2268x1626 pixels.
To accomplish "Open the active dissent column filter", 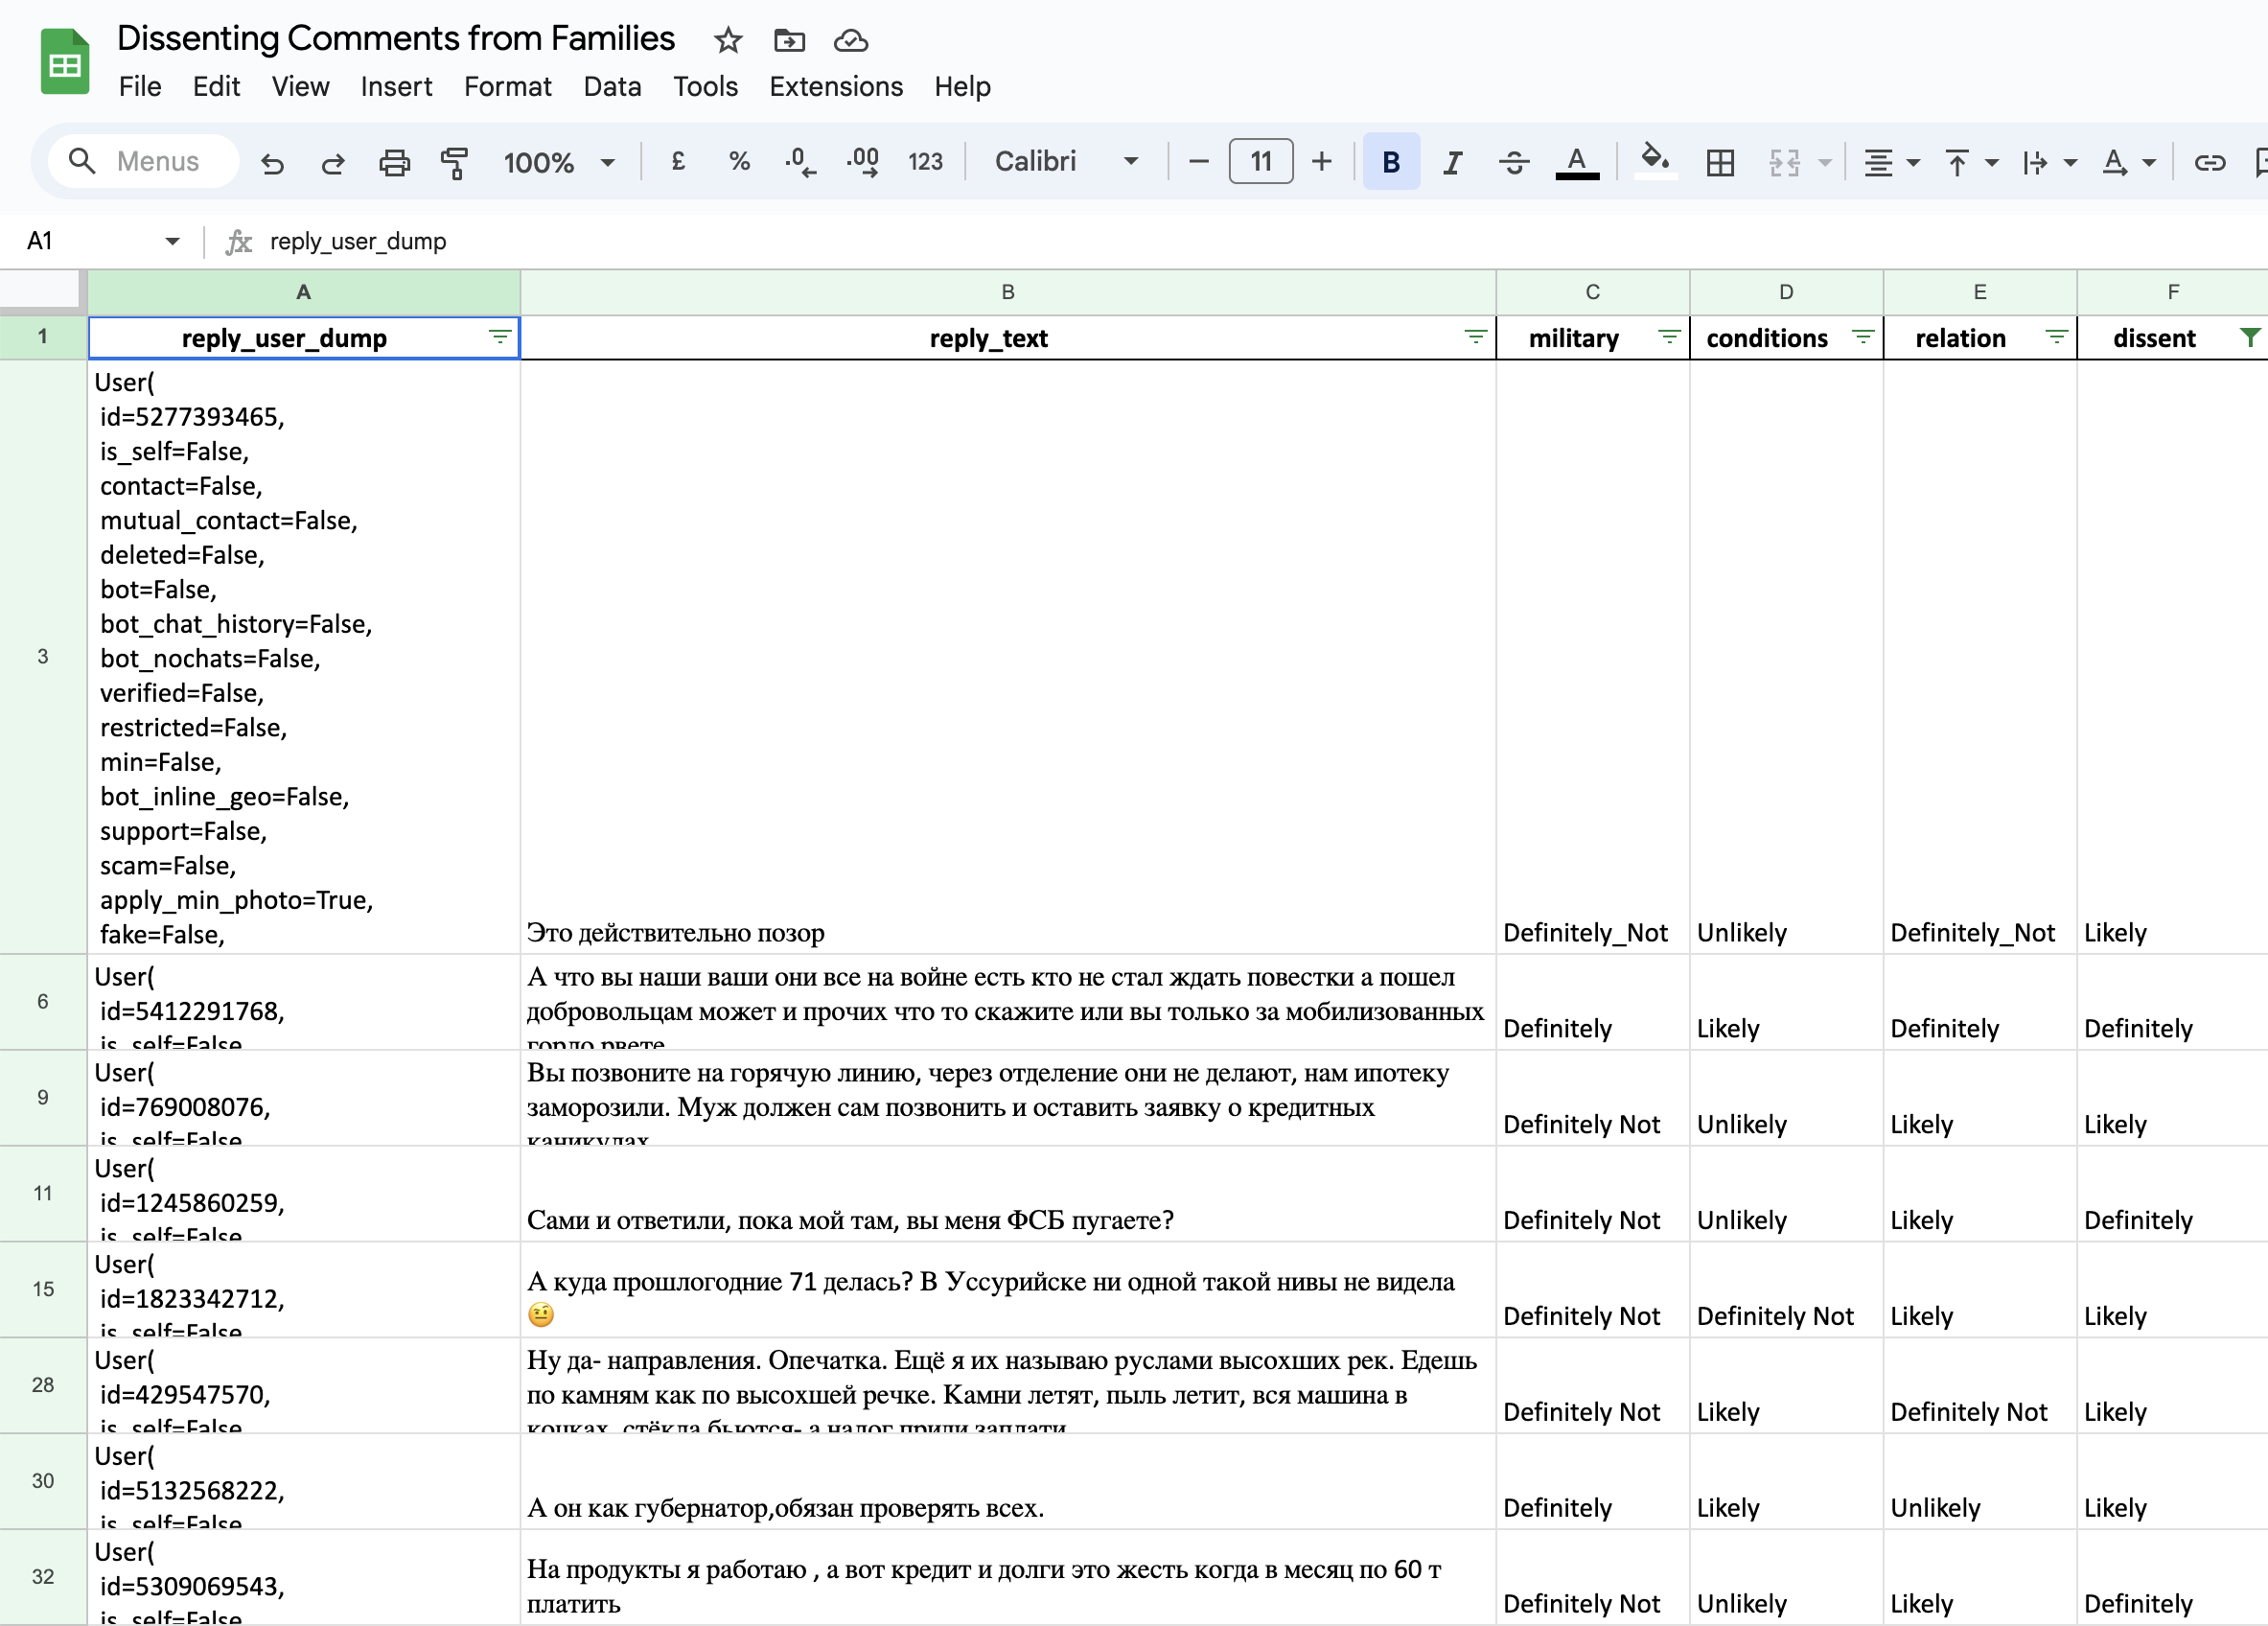I will click(x=2248, y=338).
